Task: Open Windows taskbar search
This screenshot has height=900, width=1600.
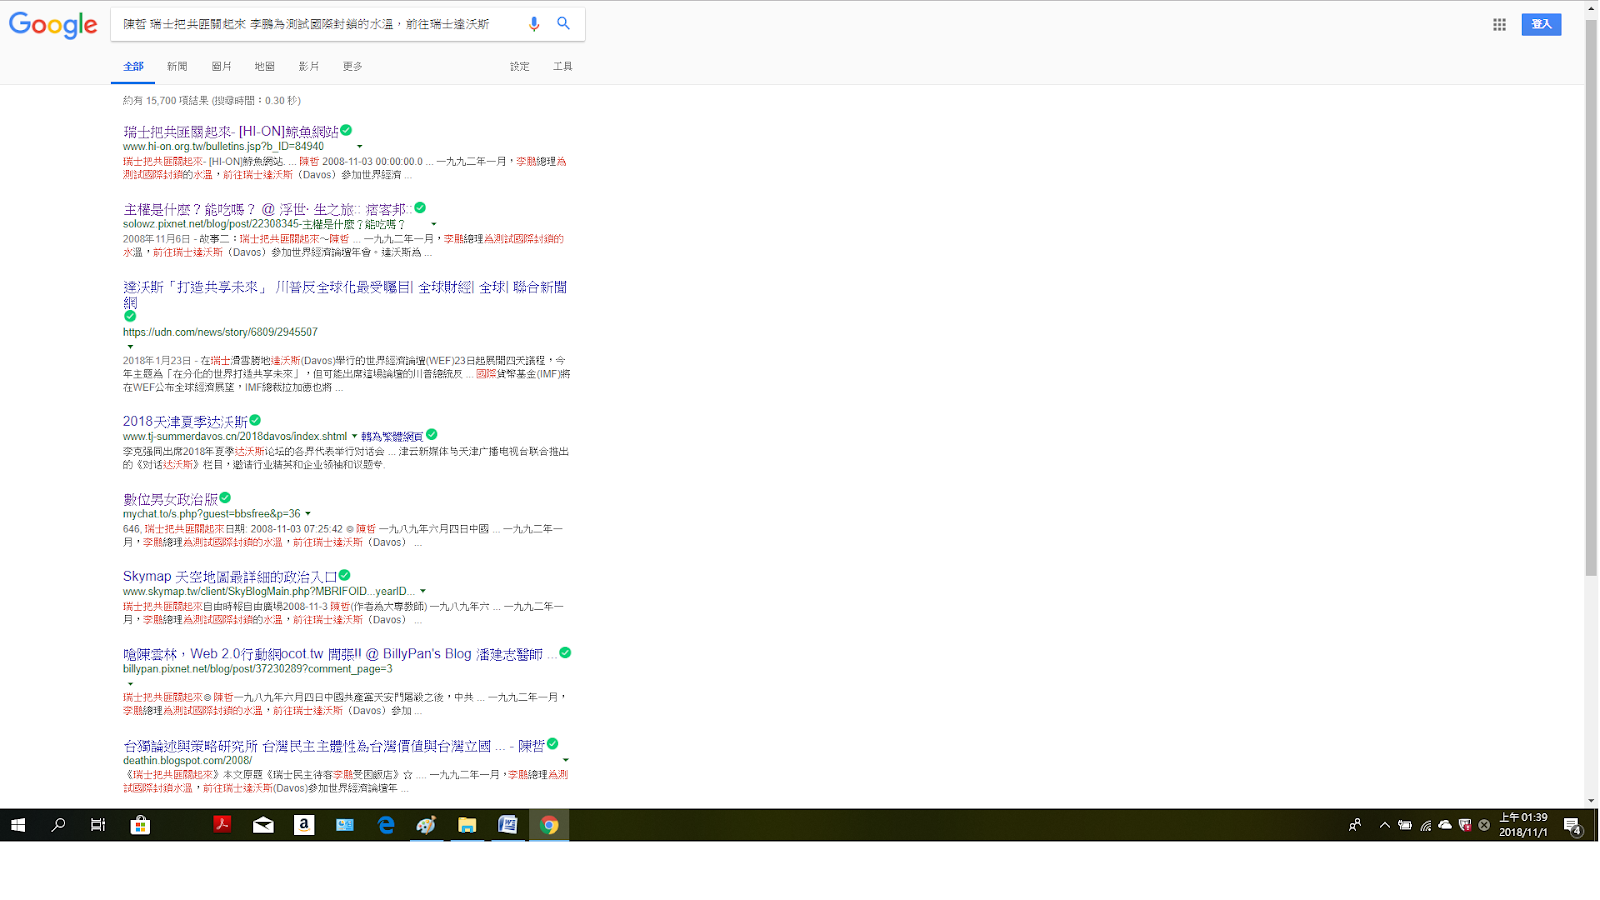Action: coord(58,825)
